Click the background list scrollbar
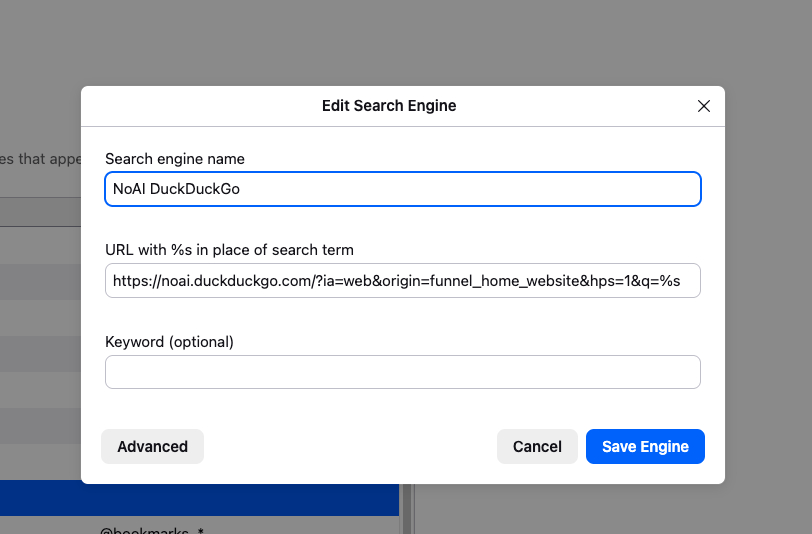812x534 pixels. [406, 508]
